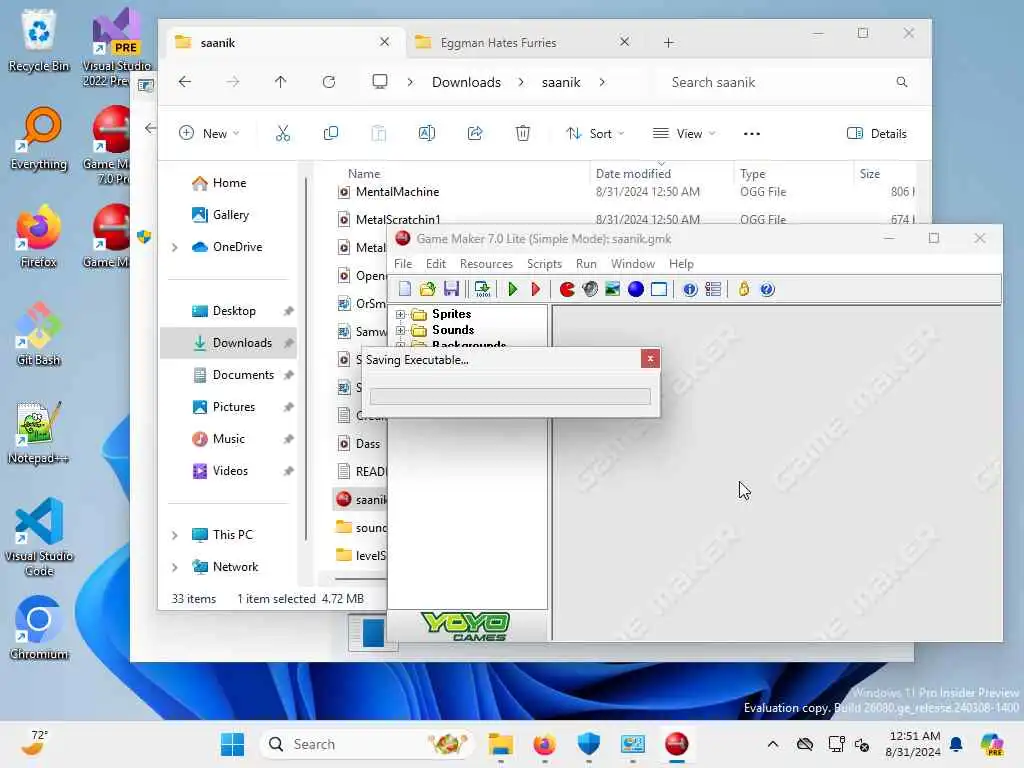Create a sprite with the red Pac-Man icon
The image size is (1024, 768).
(567, 289)
